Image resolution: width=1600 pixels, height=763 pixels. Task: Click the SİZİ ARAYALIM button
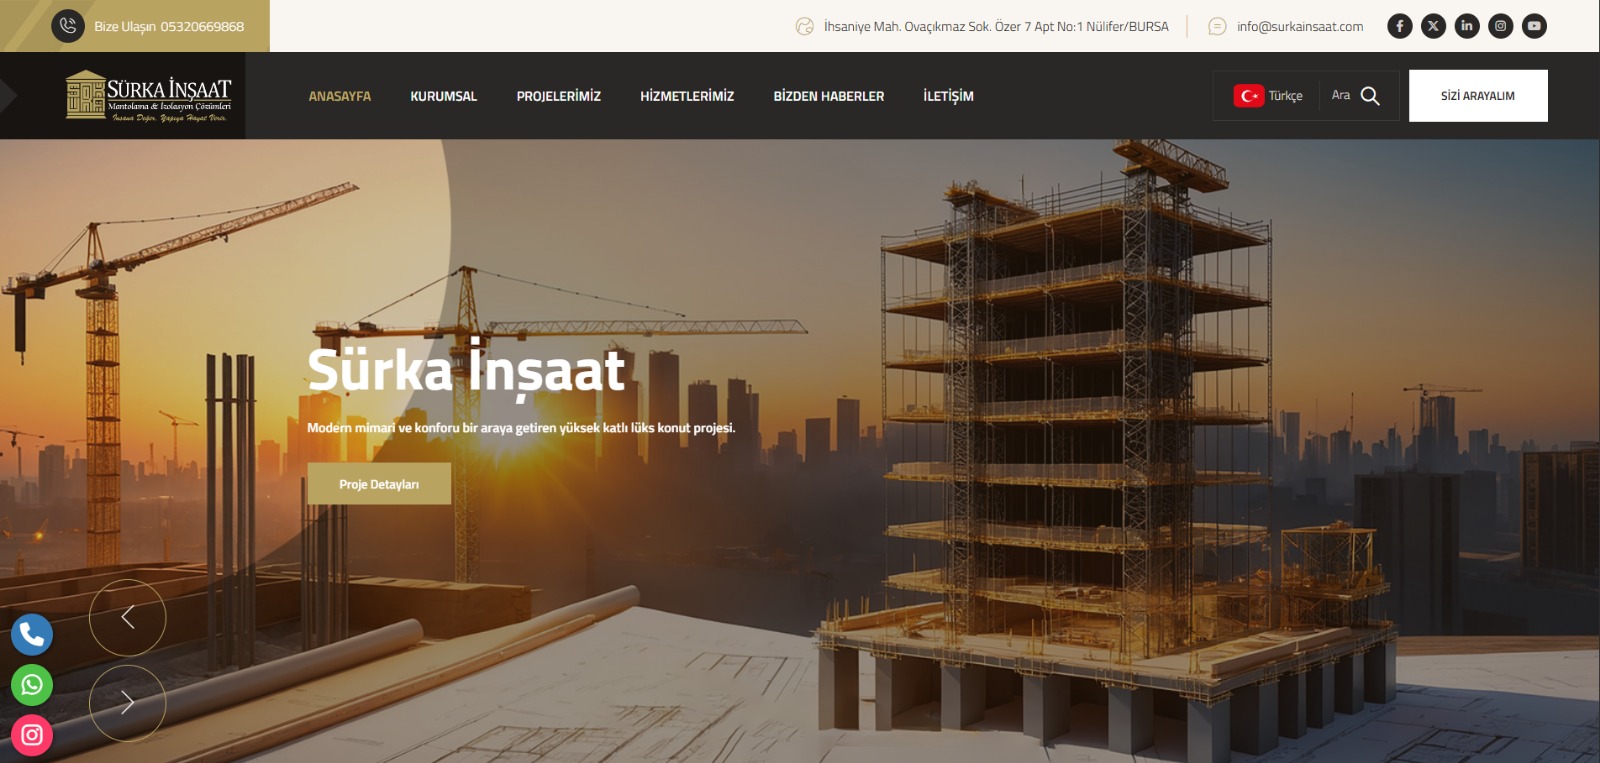coord(1478,96)
